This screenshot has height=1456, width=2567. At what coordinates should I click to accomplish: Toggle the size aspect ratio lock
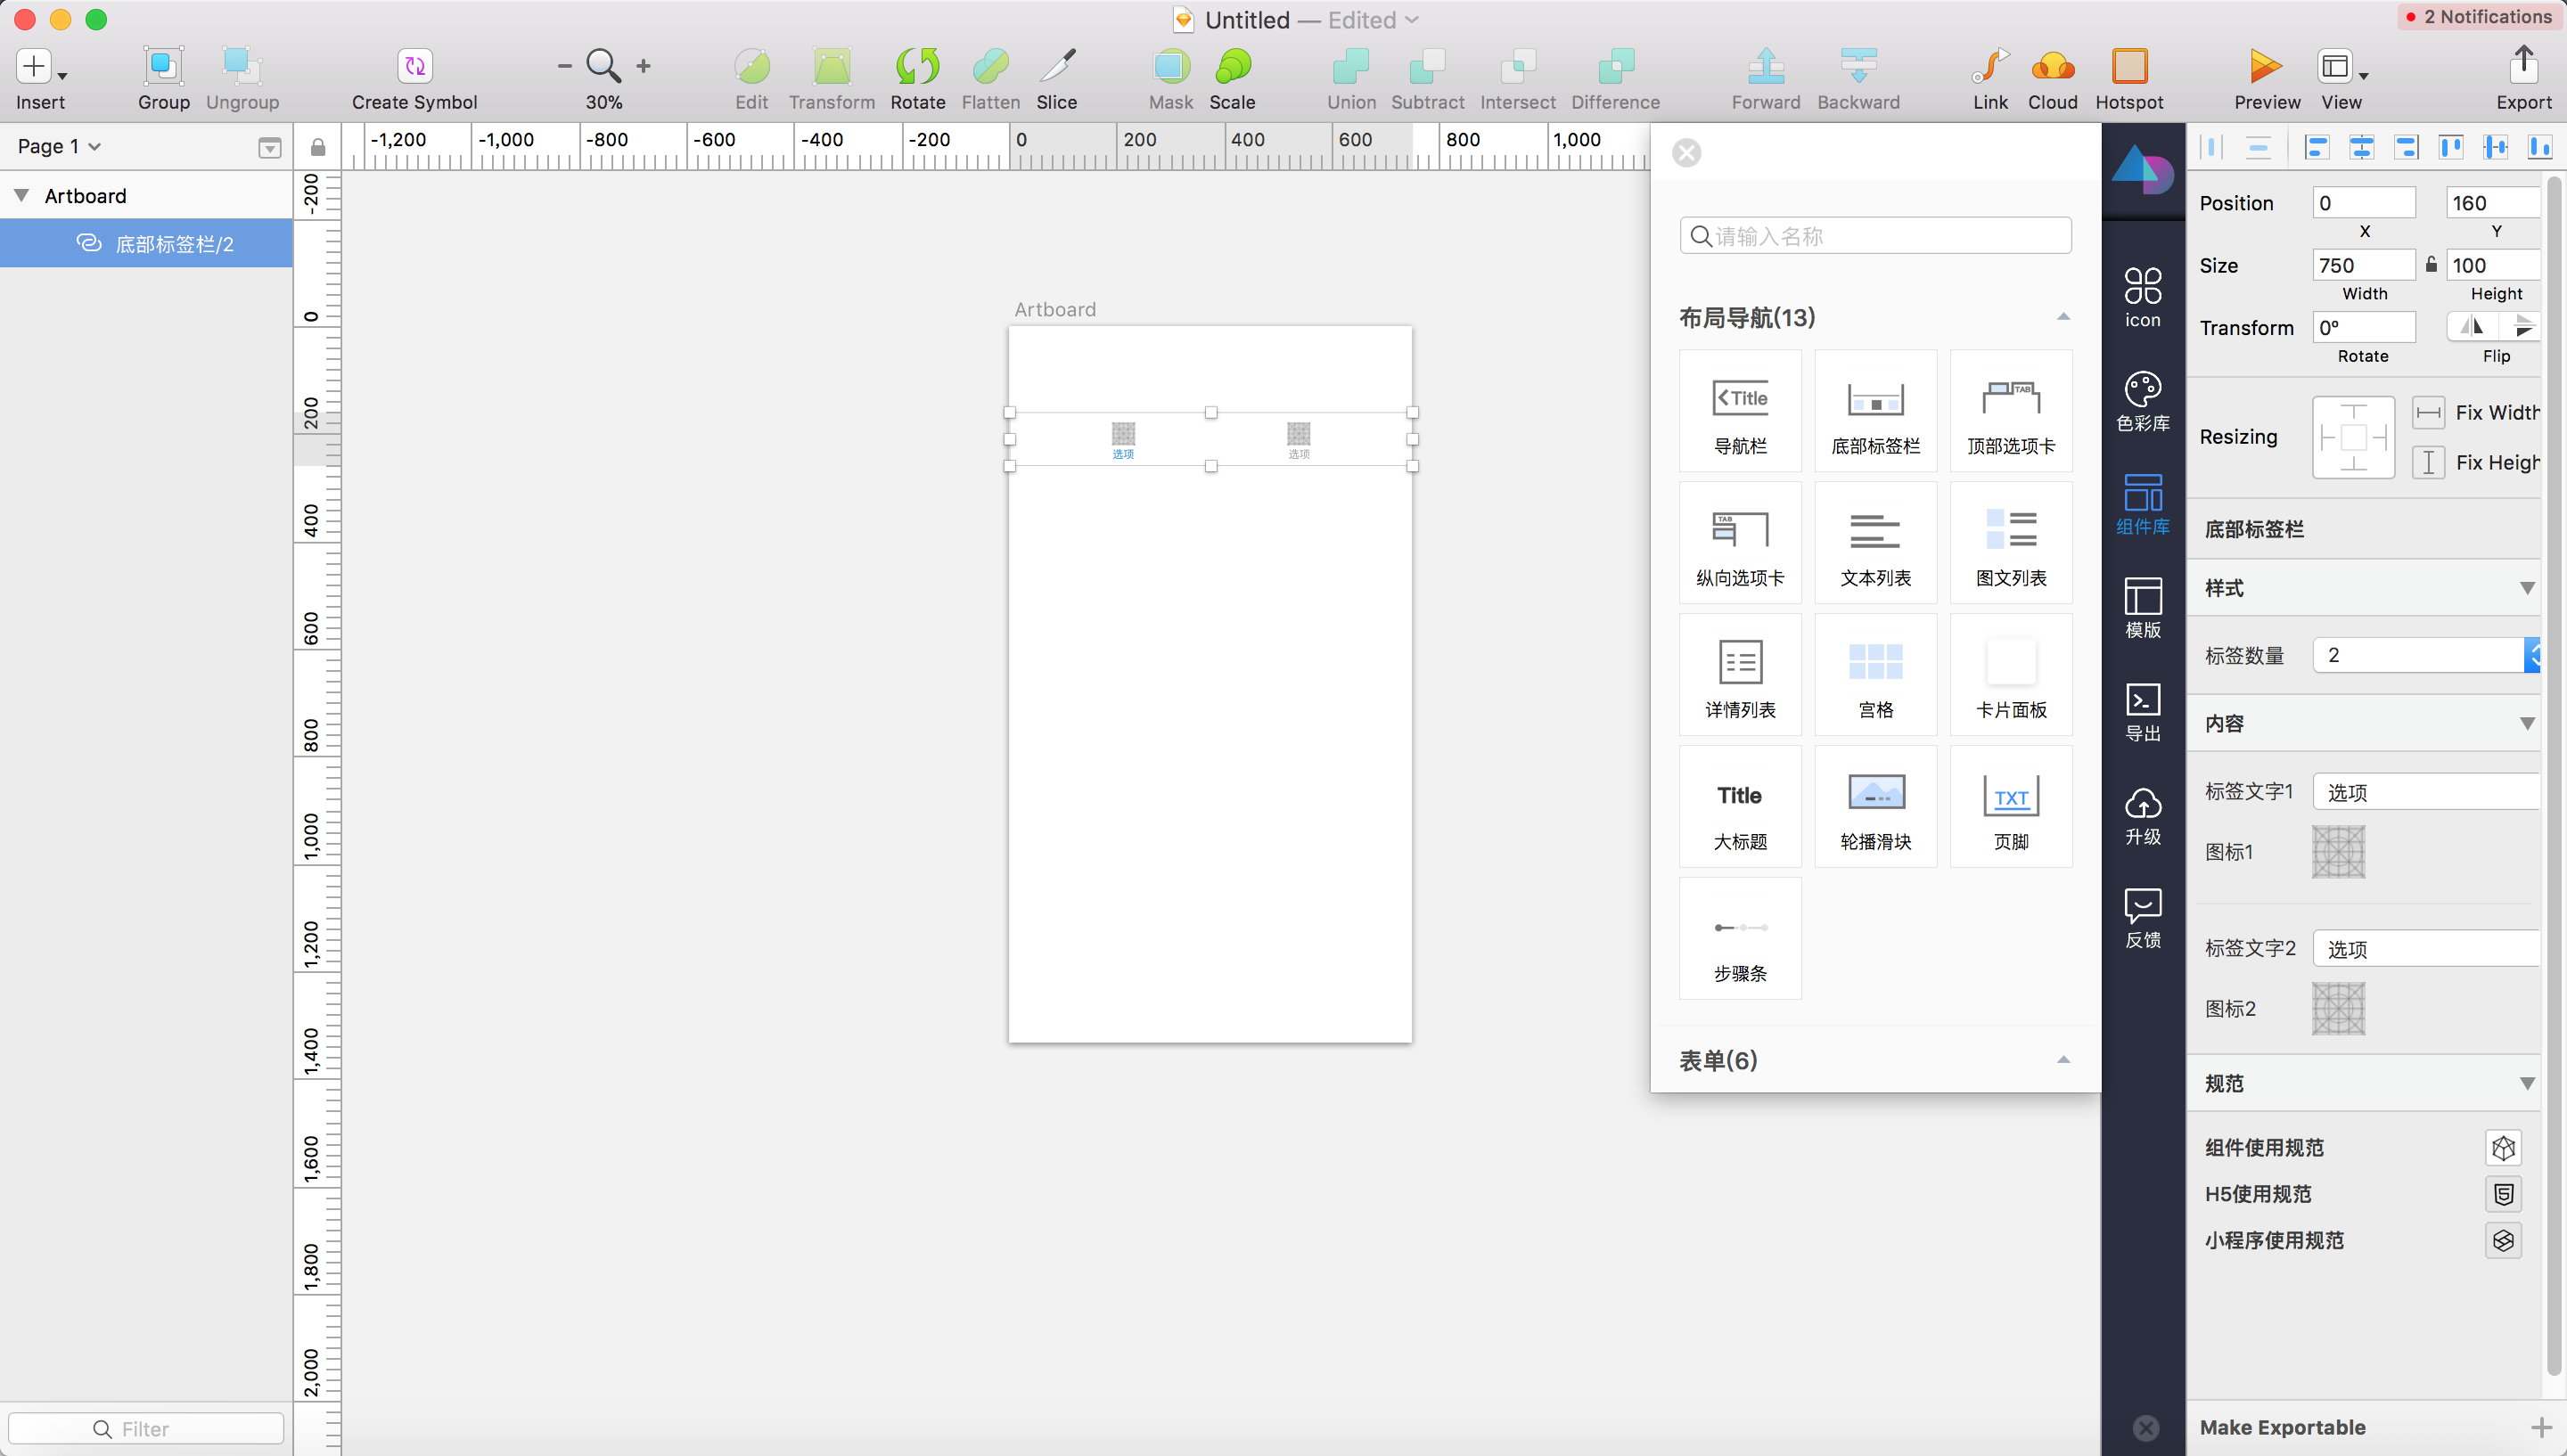(x=2431, y=265)
